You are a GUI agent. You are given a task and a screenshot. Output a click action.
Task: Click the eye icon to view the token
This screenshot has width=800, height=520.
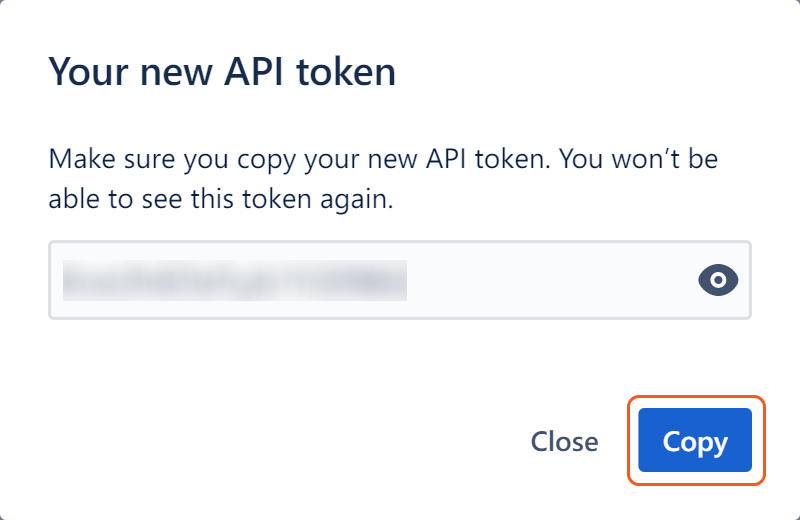717,280
